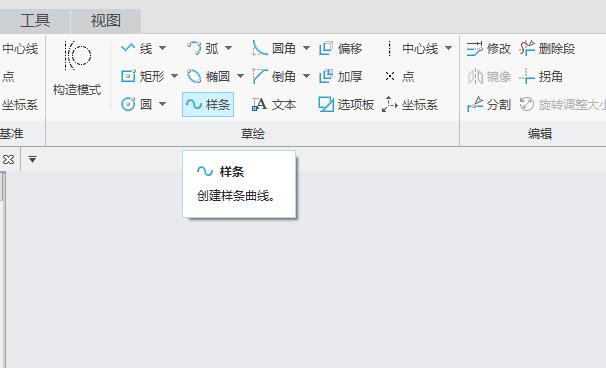Screen dimensions: 606x368
Task: Open the small dropdown arrow below ribbon
Action: 32,159
